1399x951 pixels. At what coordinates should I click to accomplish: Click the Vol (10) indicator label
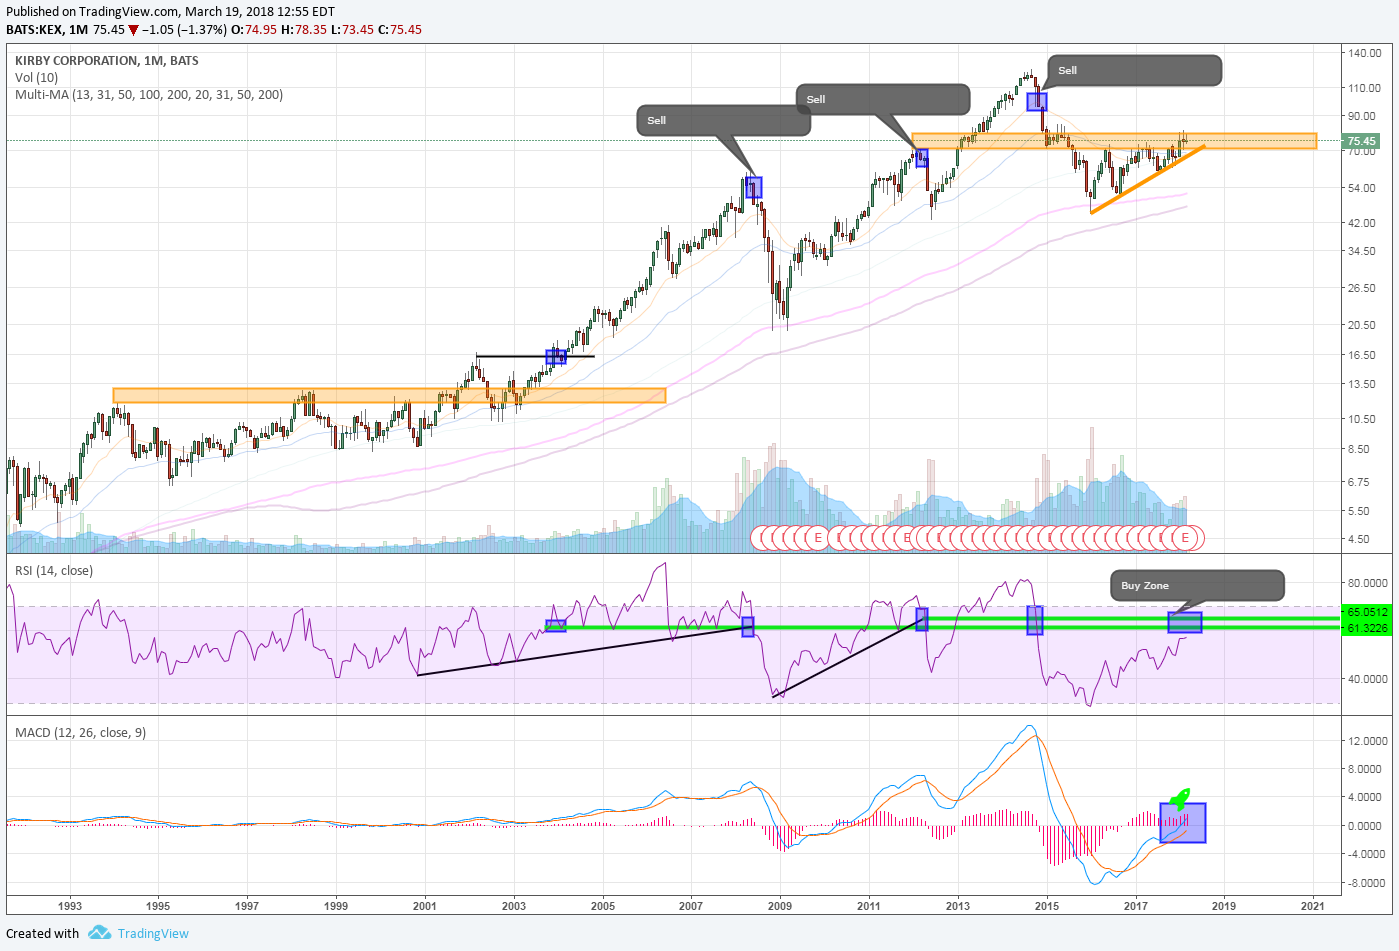37,78
